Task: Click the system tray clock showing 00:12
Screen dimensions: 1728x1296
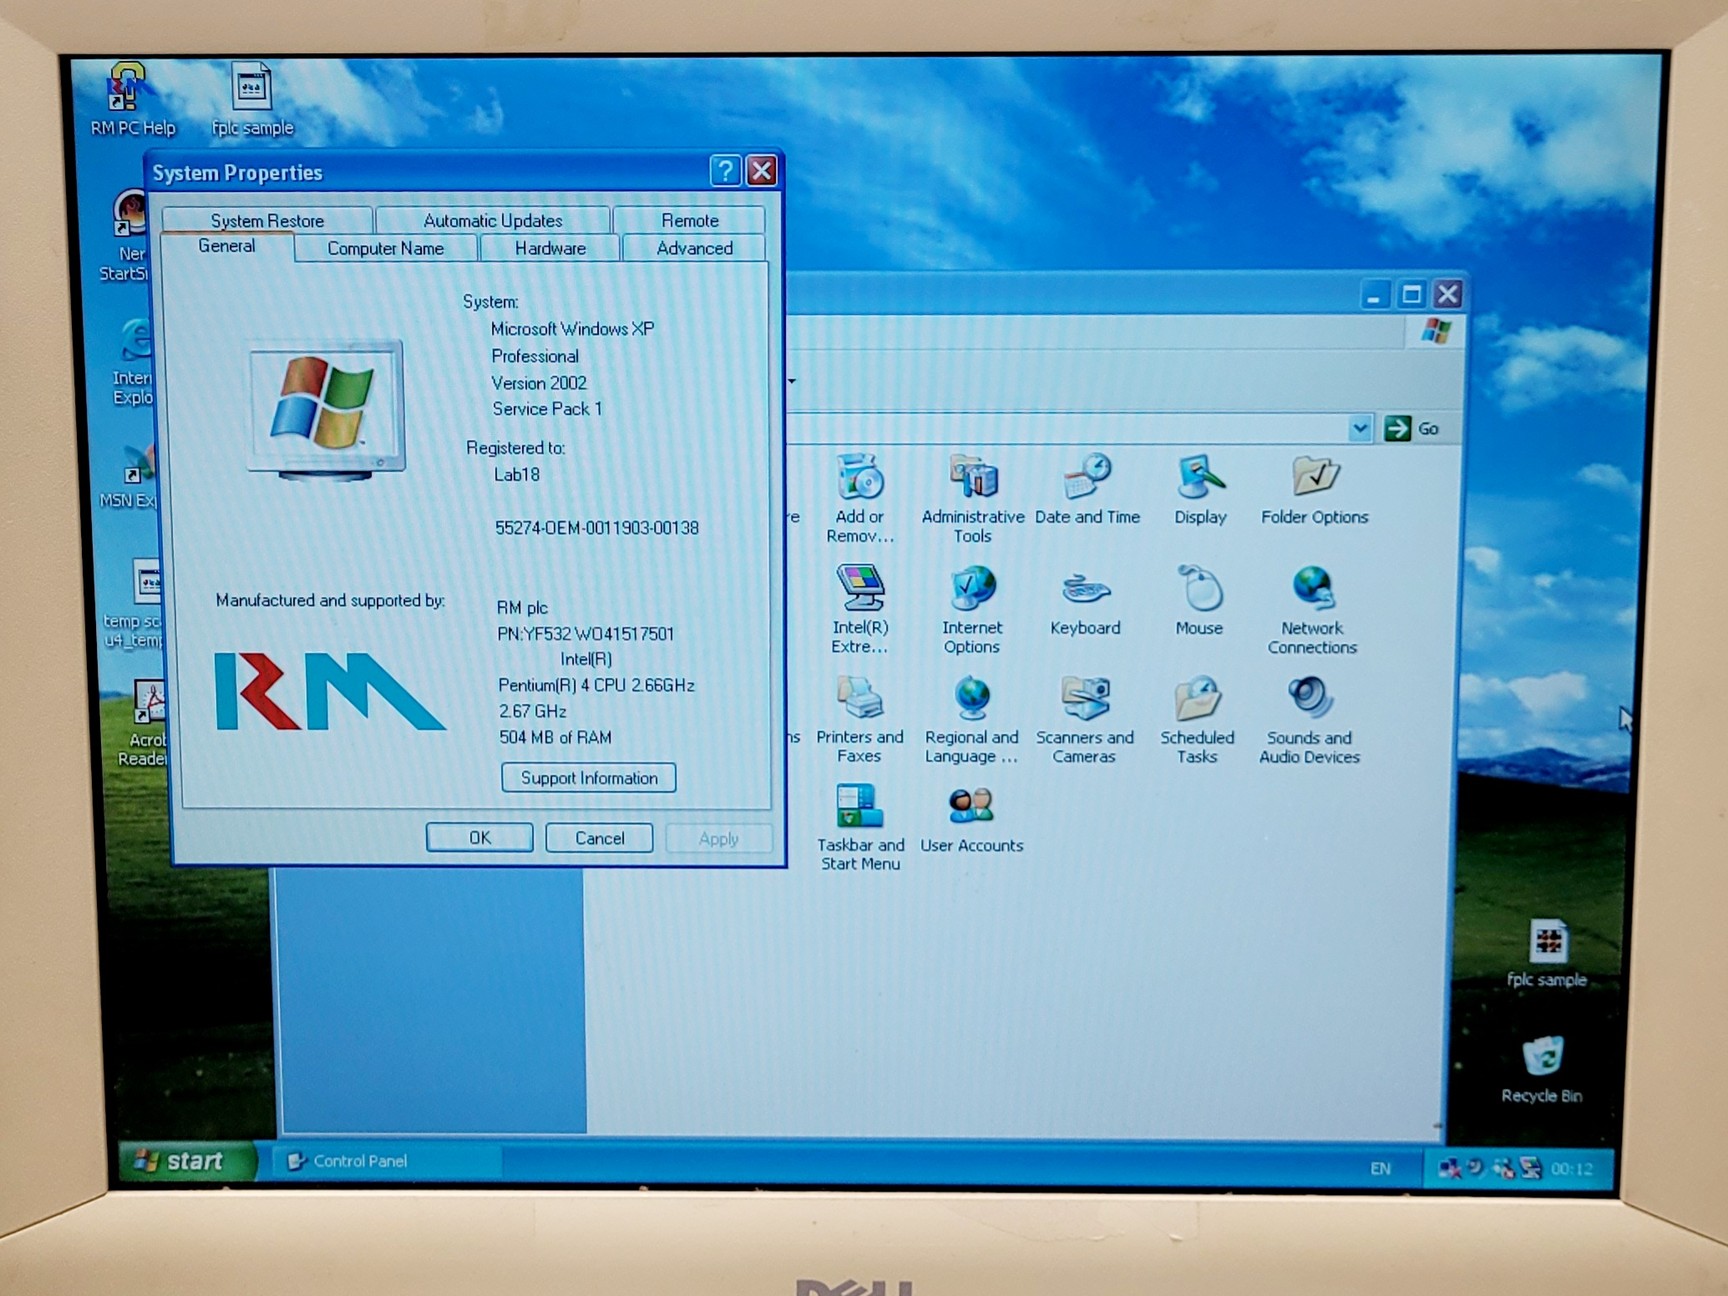Action: pos(1571,1168)
